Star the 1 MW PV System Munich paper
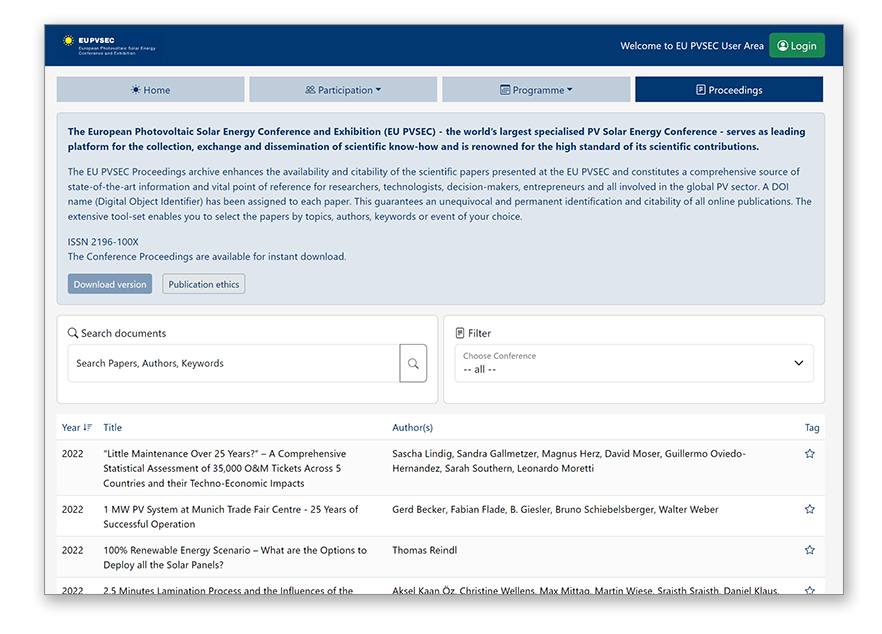Image resolution: width=882 pixels, height=634 pixels. [x=809, y=510]
